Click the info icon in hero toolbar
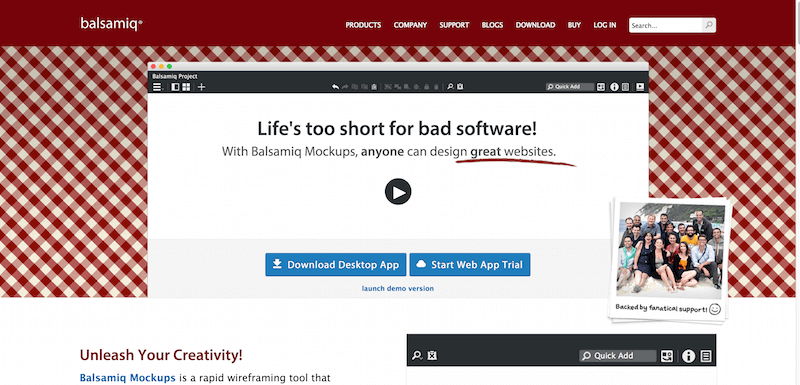This screenshot has width=800, height=385. click(x=614, y=87)
